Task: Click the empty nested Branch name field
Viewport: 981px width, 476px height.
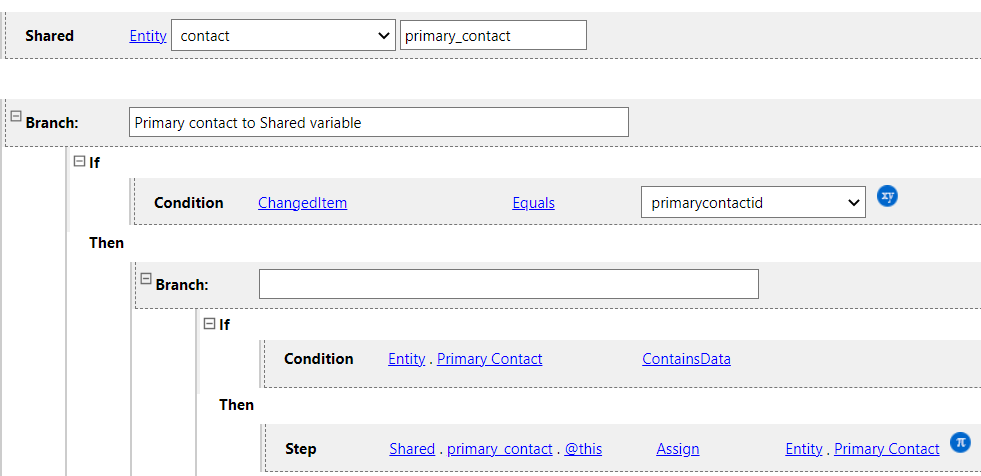Action: [x=508, y=284]
